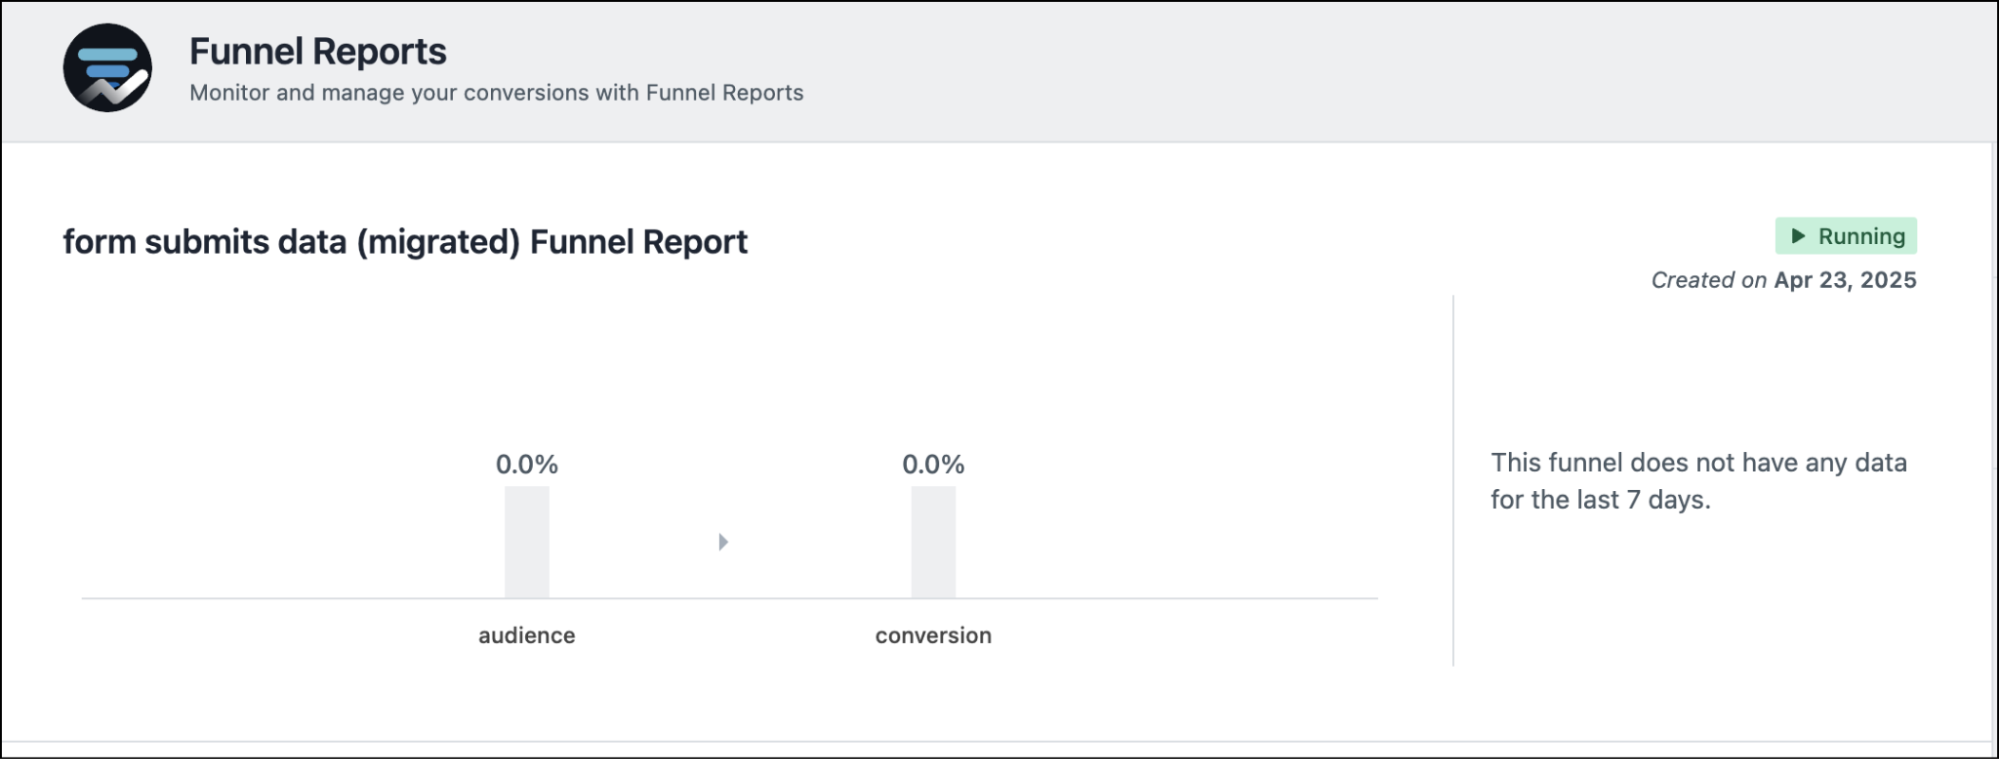Click the no data for last 7 days message
This screenshot has width=1999, height=760.
coord(1699,481)
